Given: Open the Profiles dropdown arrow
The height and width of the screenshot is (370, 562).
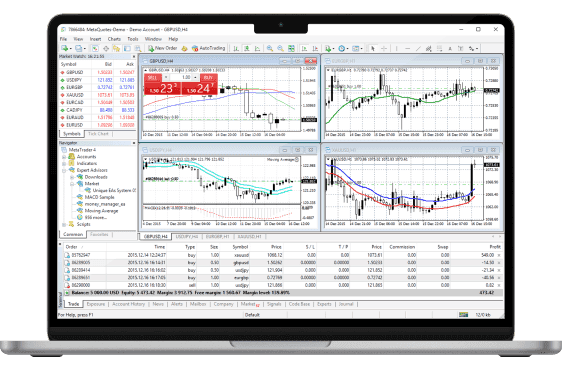Looking at the screenshot, I should pyautogui.click(x=85, y=48).
